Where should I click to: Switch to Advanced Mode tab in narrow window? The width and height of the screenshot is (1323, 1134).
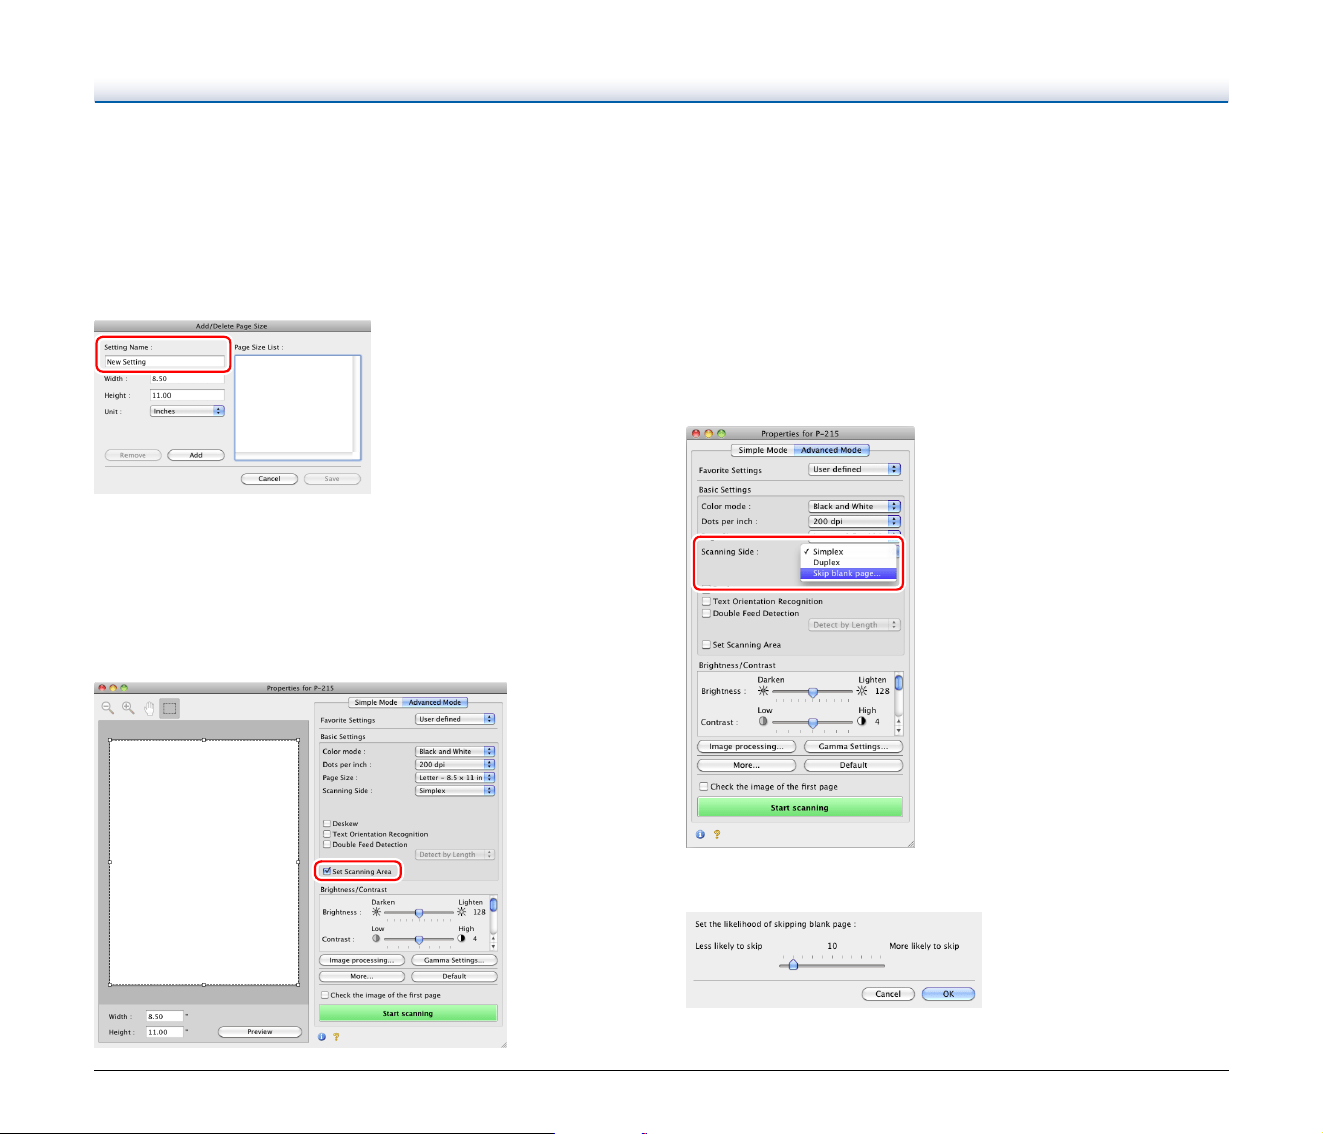pos(832,450)
